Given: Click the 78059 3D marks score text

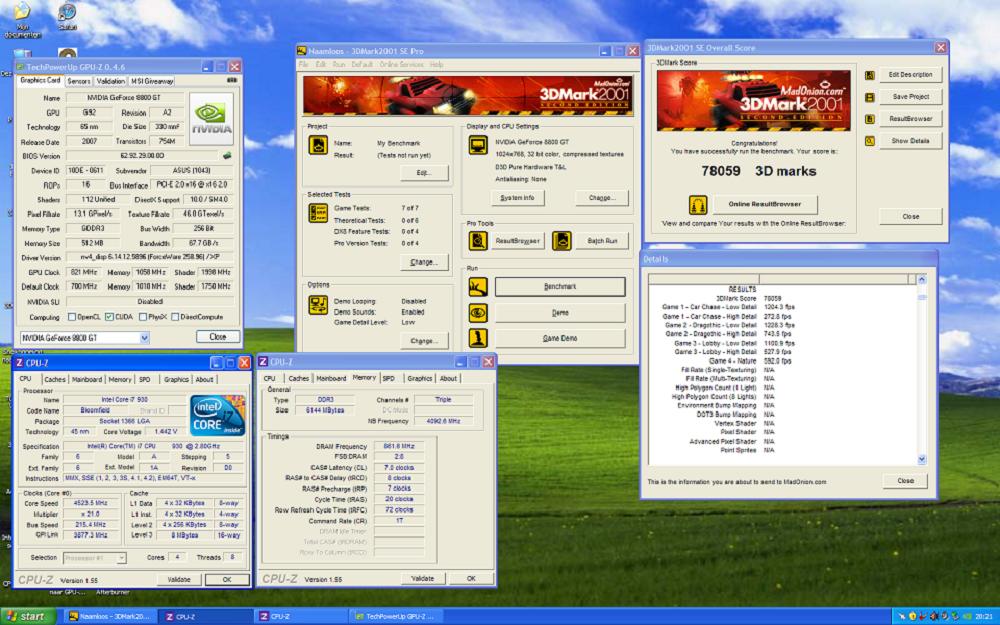Looking at the screenshot, I should coord(758,172).
